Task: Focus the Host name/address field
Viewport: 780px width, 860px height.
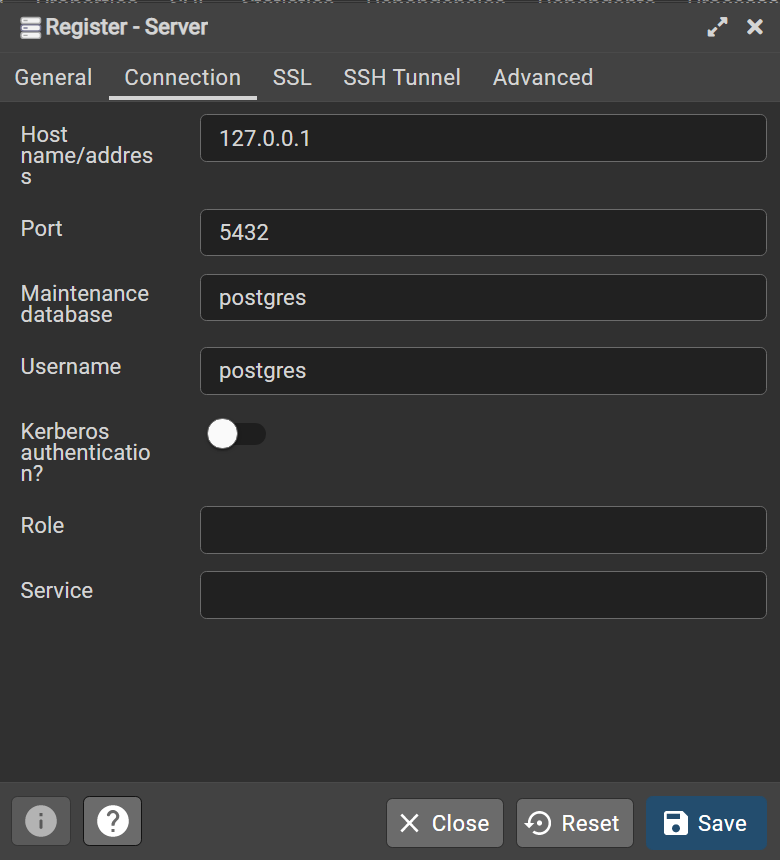Action: coord(483,138)
